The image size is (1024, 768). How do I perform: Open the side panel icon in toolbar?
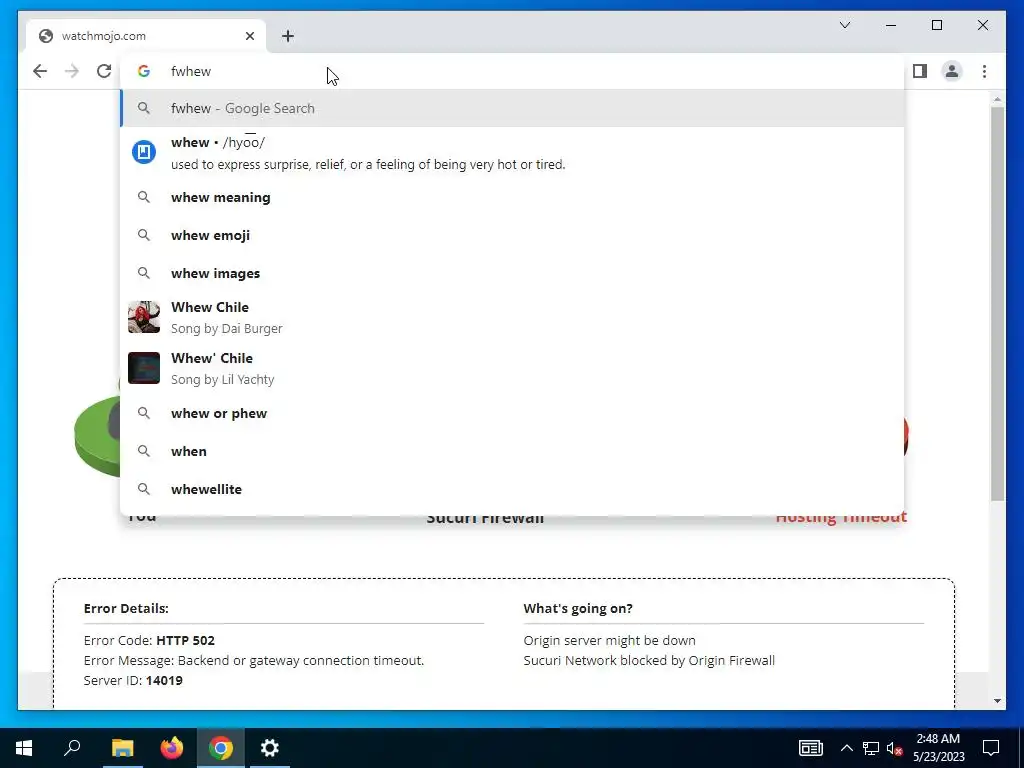920,71
